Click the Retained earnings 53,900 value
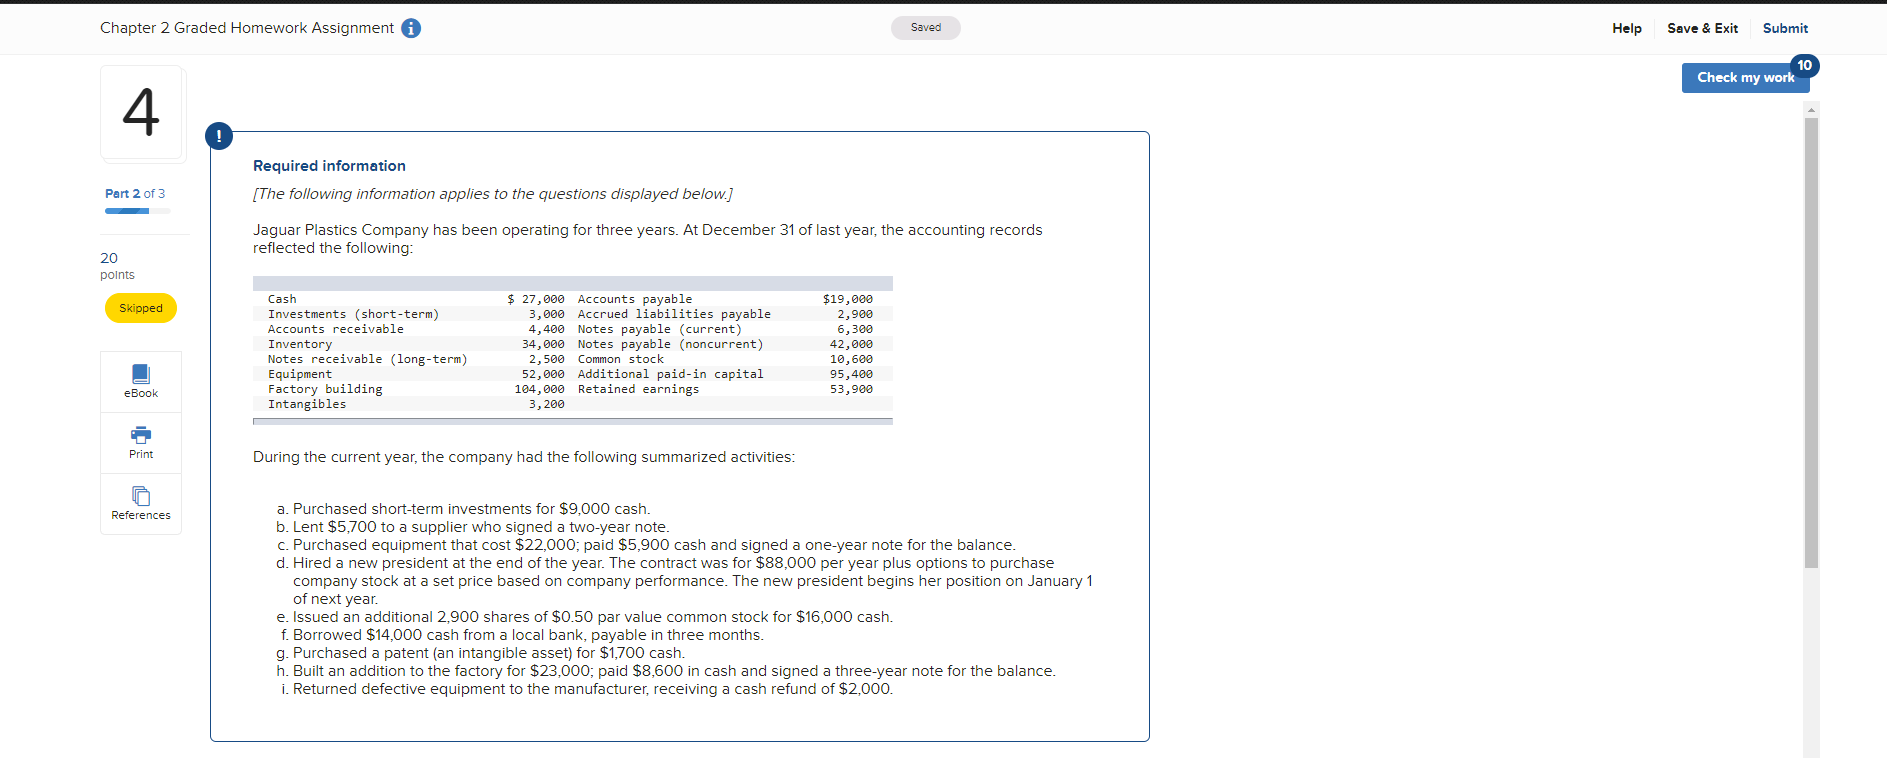The height and width of the screenshot is (758, 1887). click(851, 389)
